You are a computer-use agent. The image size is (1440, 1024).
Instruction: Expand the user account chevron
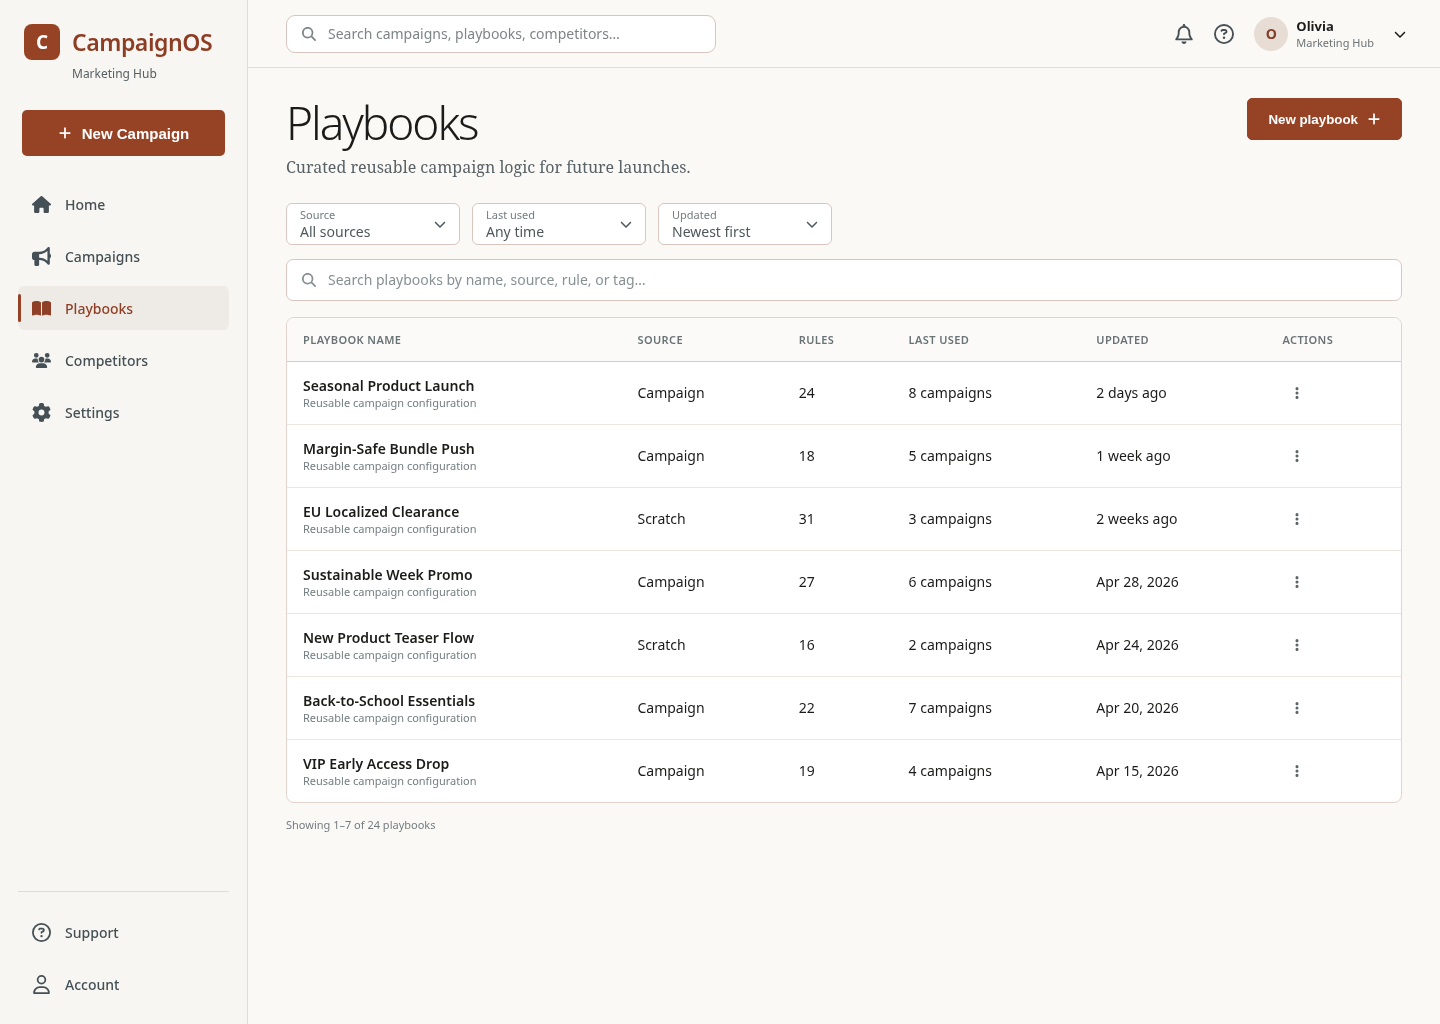point(1400,34)
